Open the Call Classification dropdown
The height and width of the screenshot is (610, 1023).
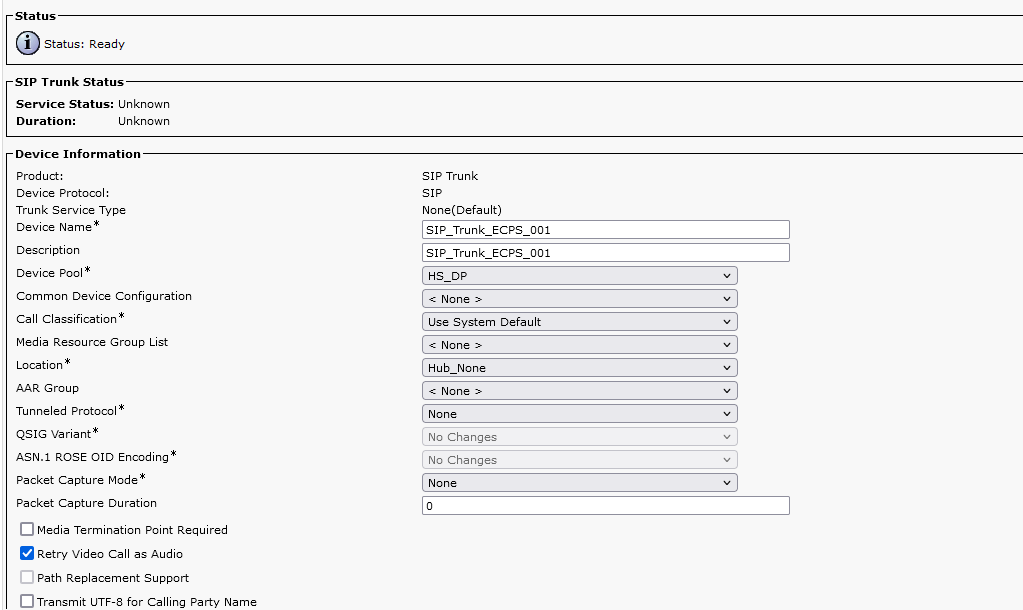point(579,322)
